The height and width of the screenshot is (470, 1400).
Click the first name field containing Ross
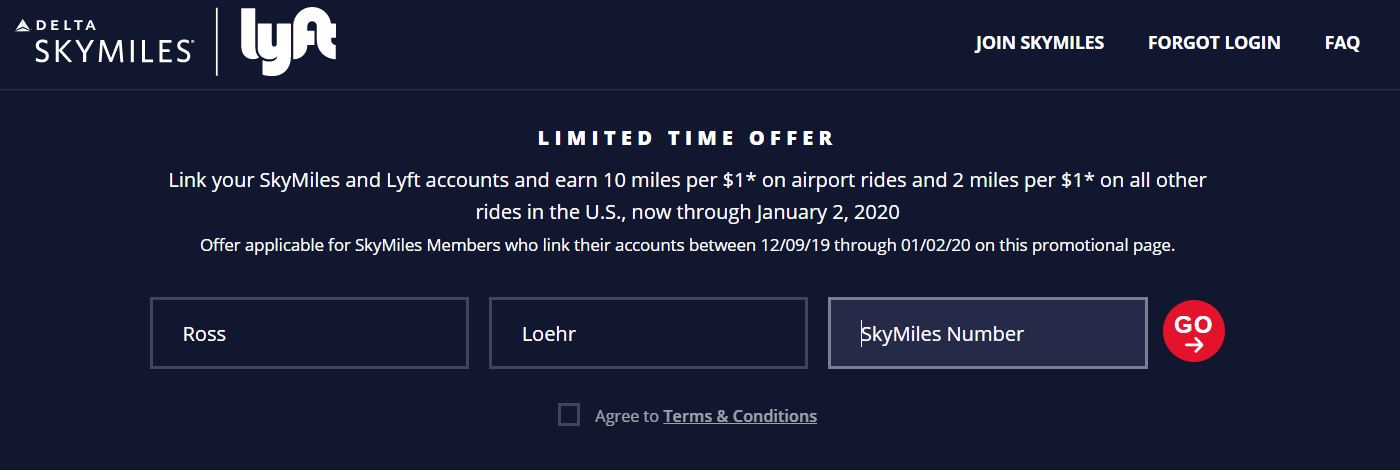[309, 333]
